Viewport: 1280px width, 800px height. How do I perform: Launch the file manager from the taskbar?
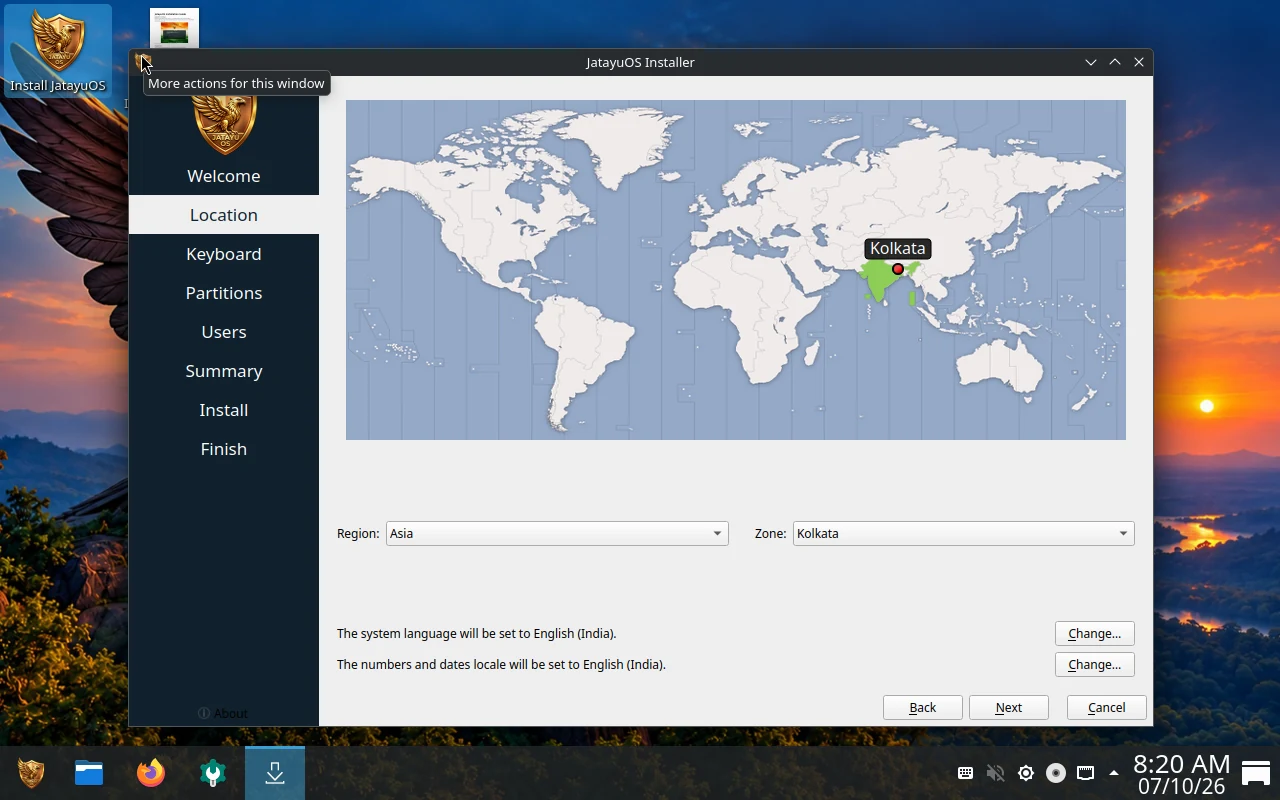89,773
